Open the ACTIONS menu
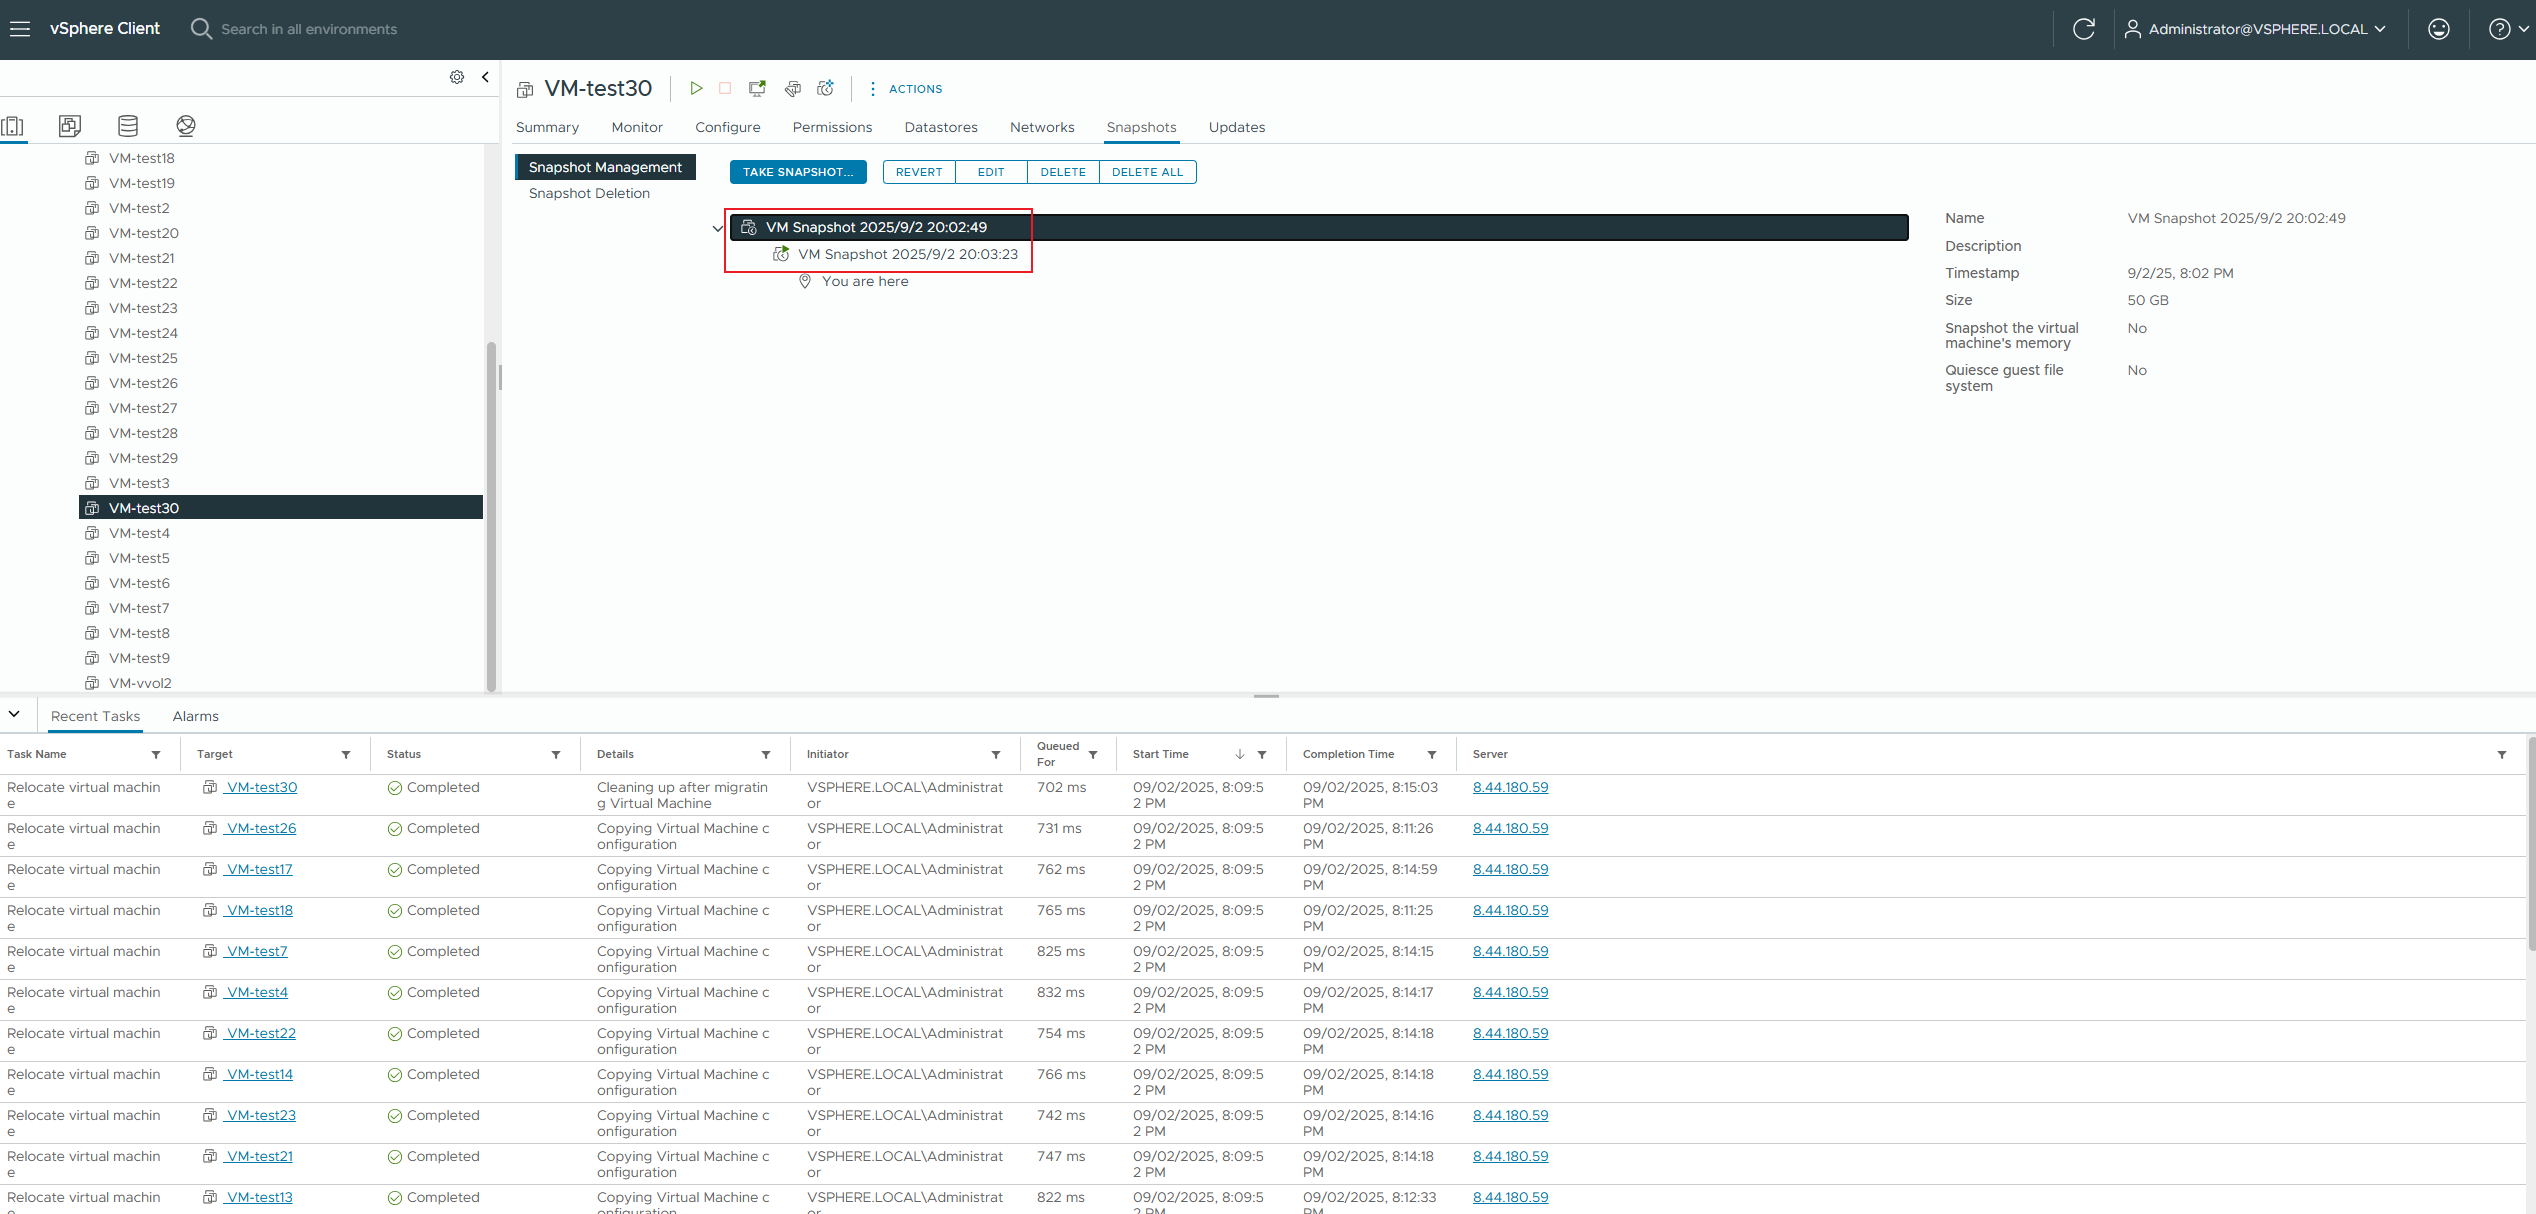This screenshot has height=1214, width=2536. tap(906, 89)
